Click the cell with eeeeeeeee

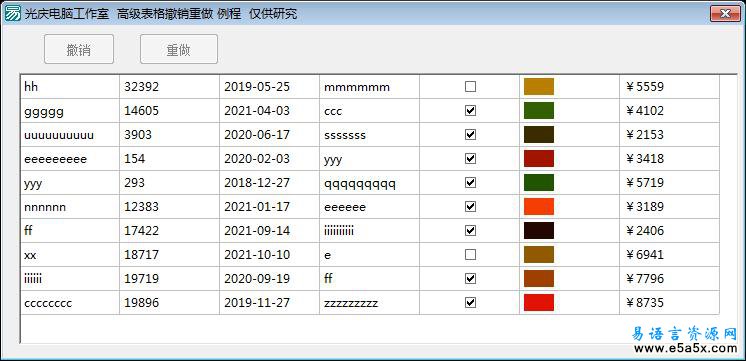pos(70,158)
